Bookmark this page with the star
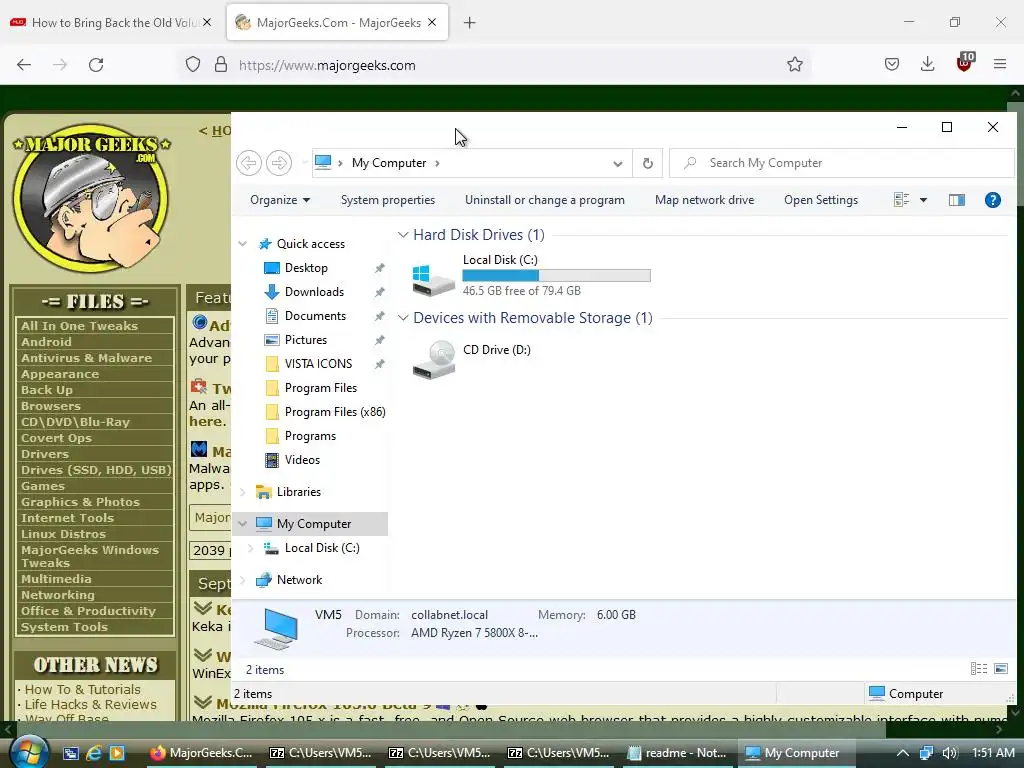Image resolution: width=1024 pixels, height=768 pixels. click(x=794, y=65)
